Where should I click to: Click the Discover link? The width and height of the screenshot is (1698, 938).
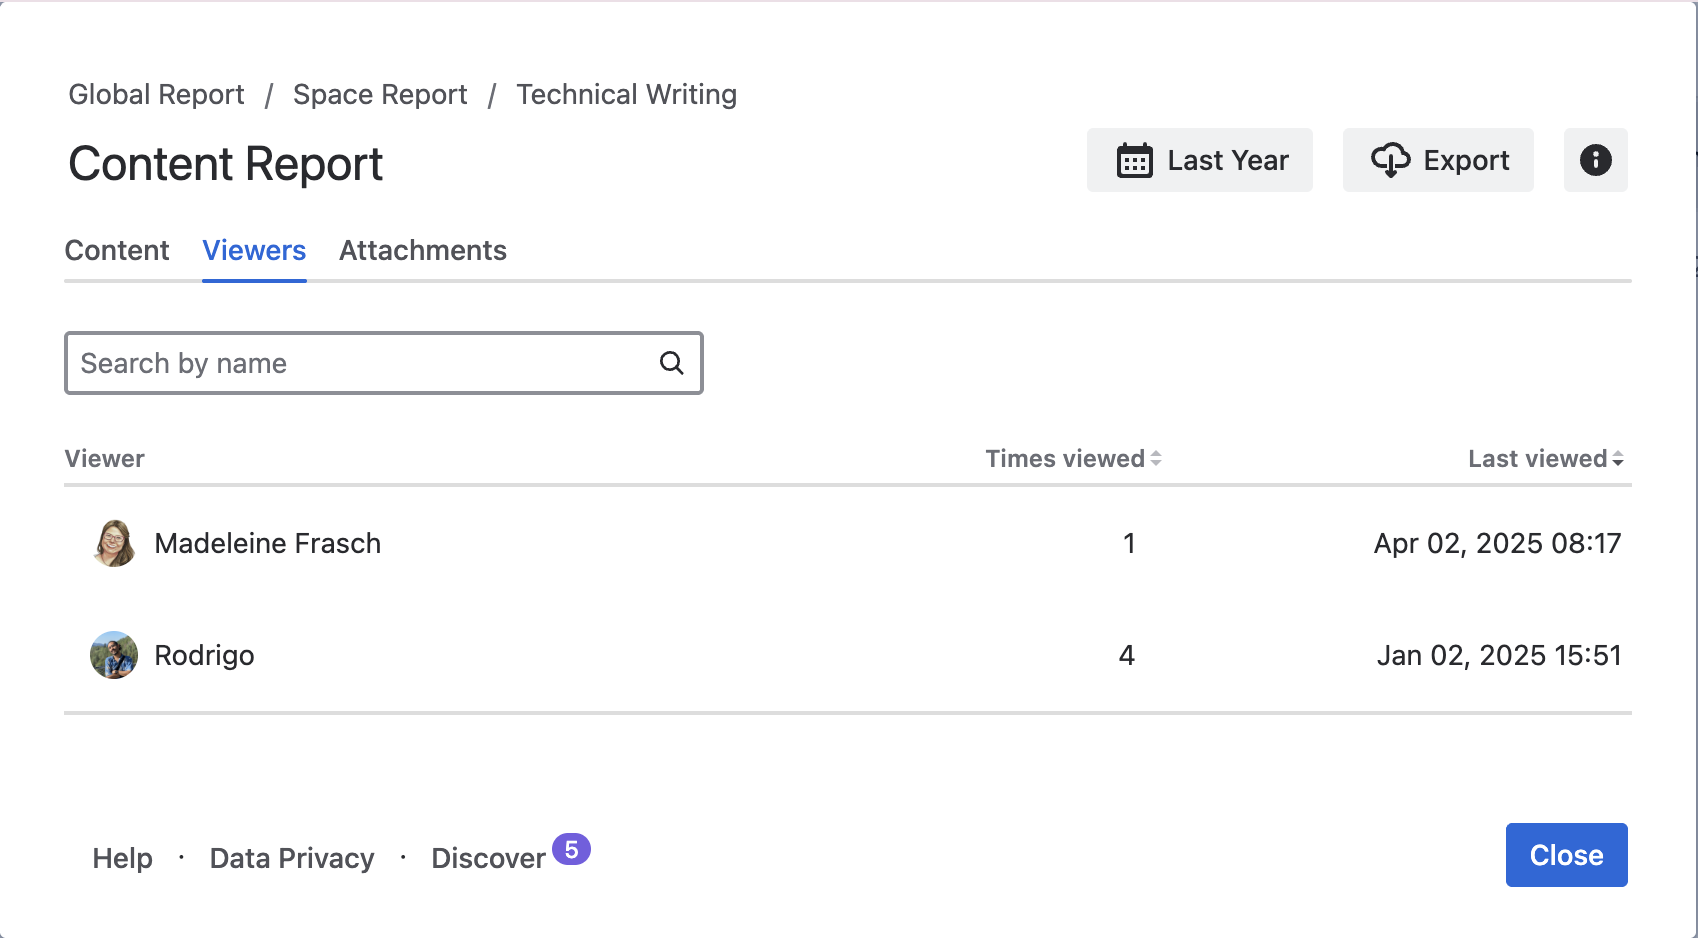(488, 858)
